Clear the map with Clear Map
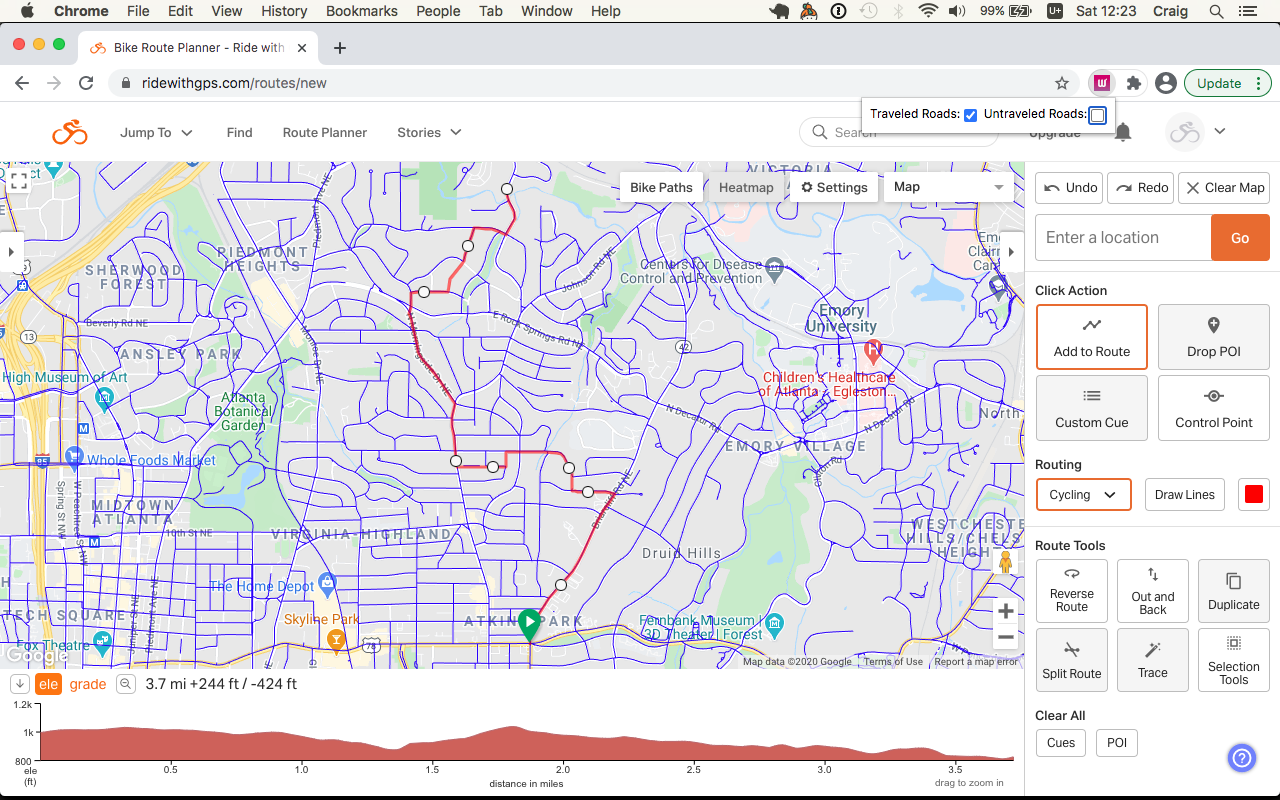 point(1224,187)
